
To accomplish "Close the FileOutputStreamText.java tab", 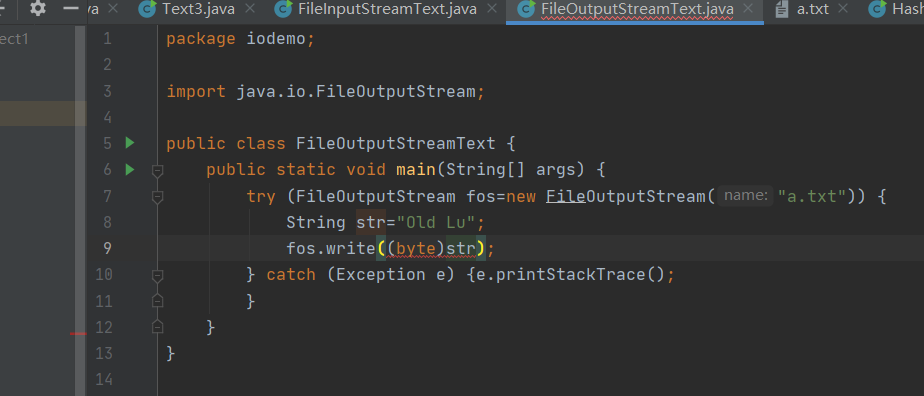I will pyautogui.click(x=748, y=8).
